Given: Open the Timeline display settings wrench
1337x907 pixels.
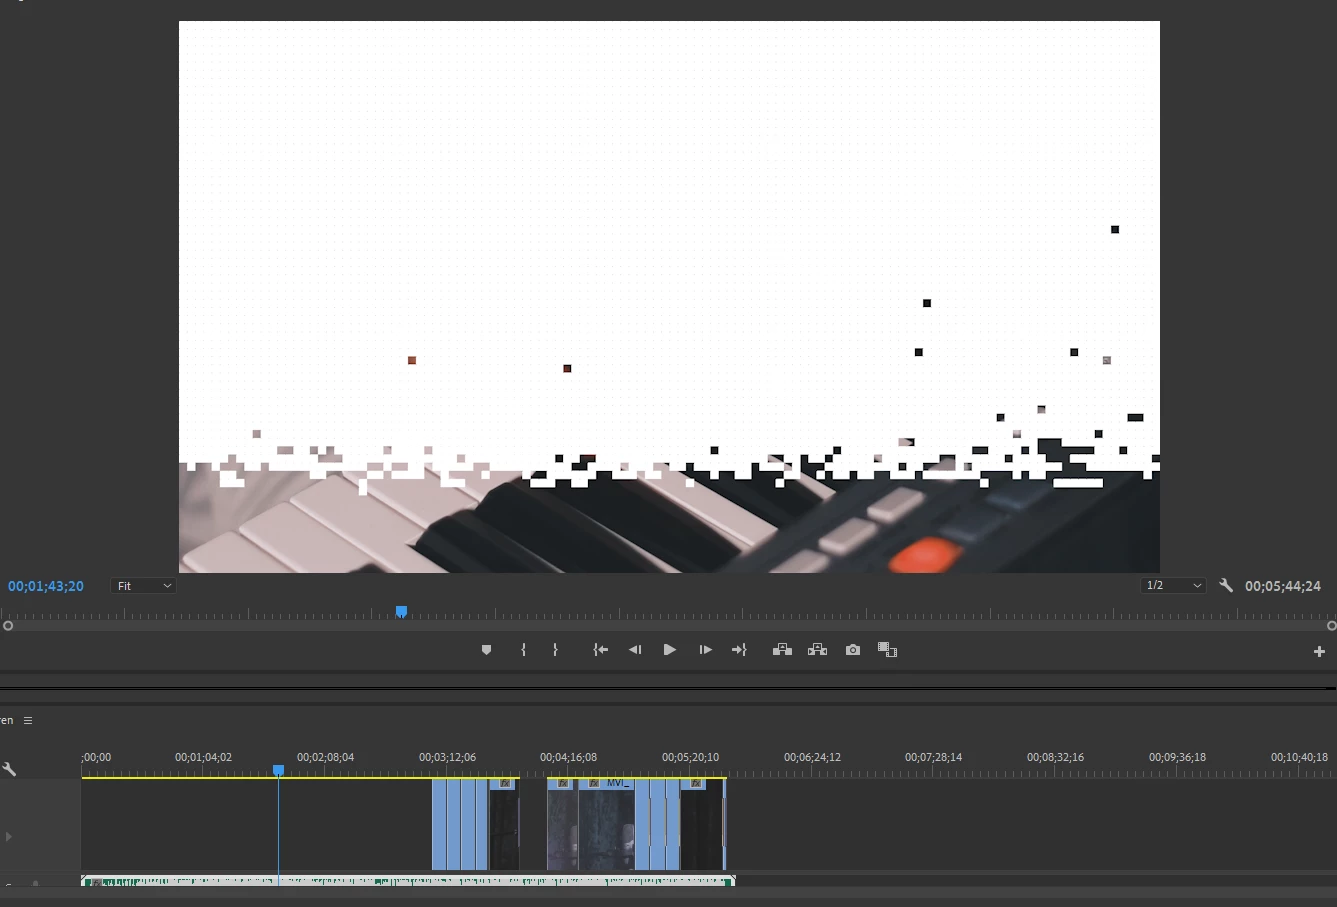Looking at the screenshot, I should [10, 769].
